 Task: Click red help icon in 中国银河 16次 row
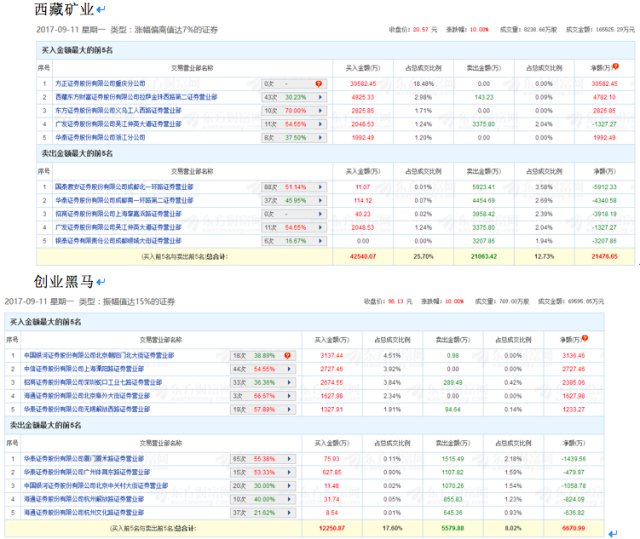tap(287, 355)
